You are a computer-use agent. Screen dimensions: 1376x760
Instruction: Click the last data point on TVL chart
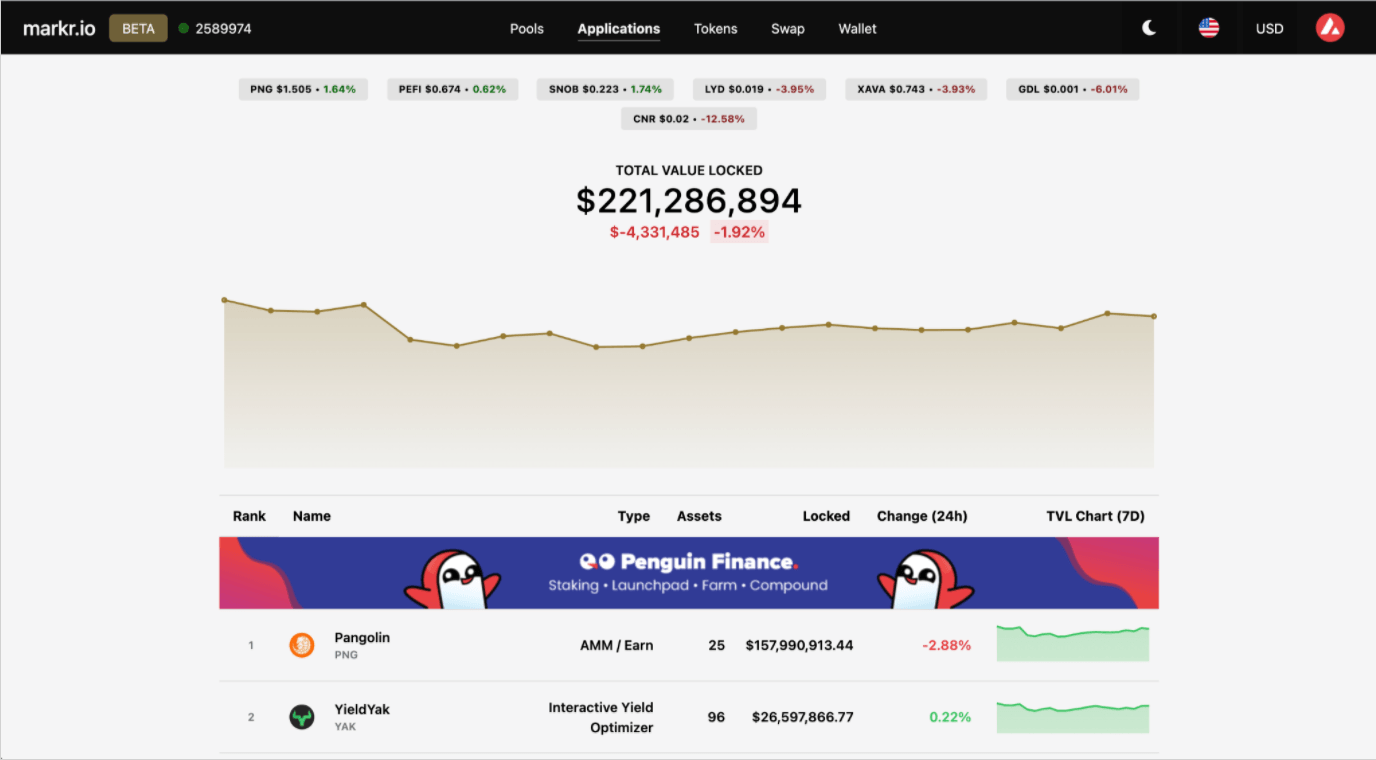[1154, 316]
